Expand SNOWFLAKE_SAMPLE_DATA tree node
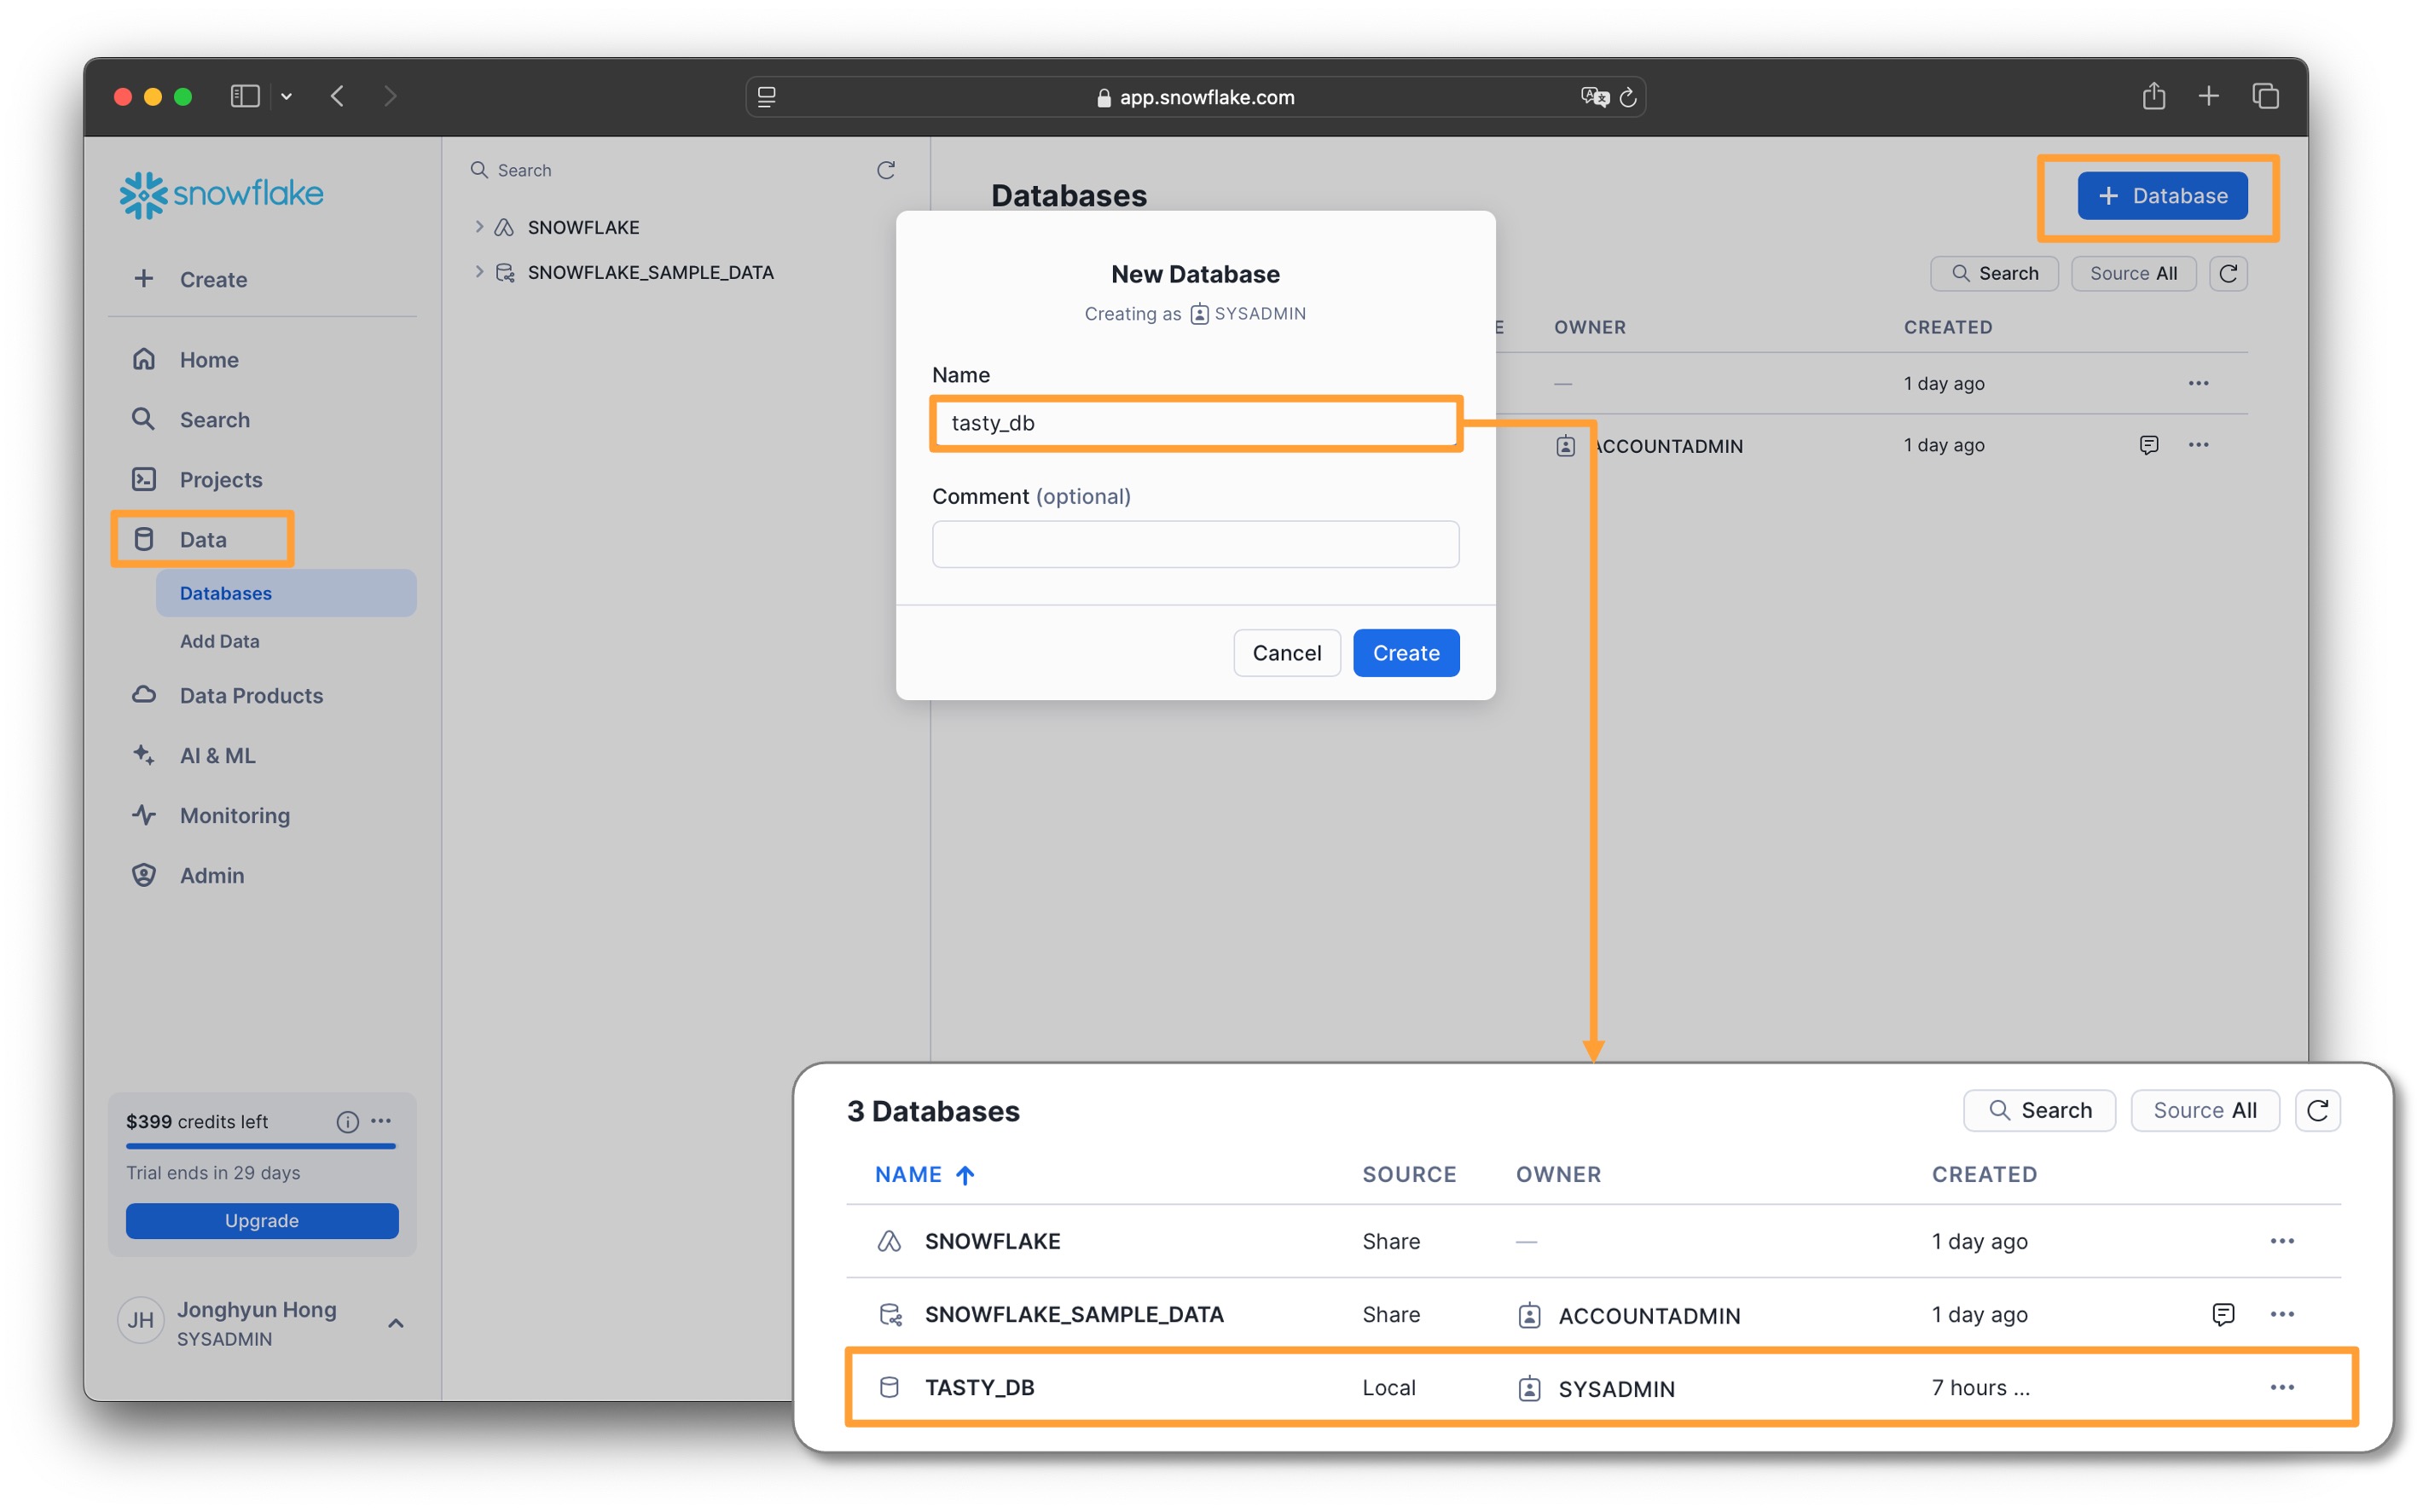This screenshot has width=2423, height=1512. point(479,272)
